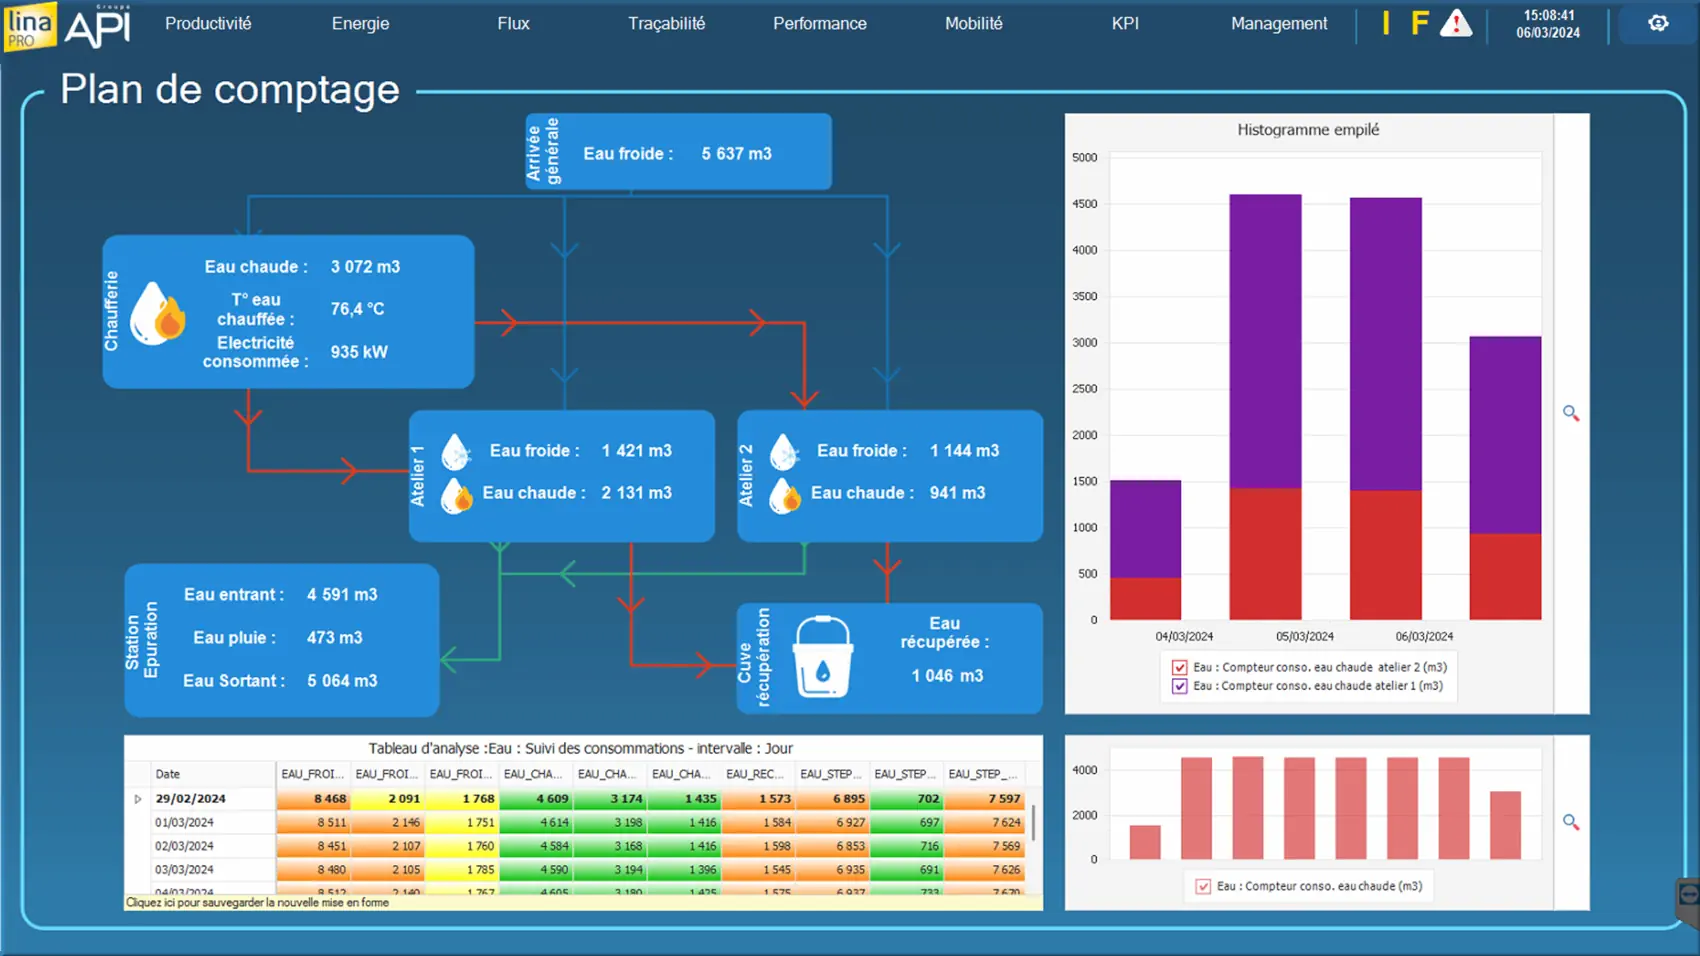Click the Lina PRO logo
1700x956 pixels.
coord(30,26)
